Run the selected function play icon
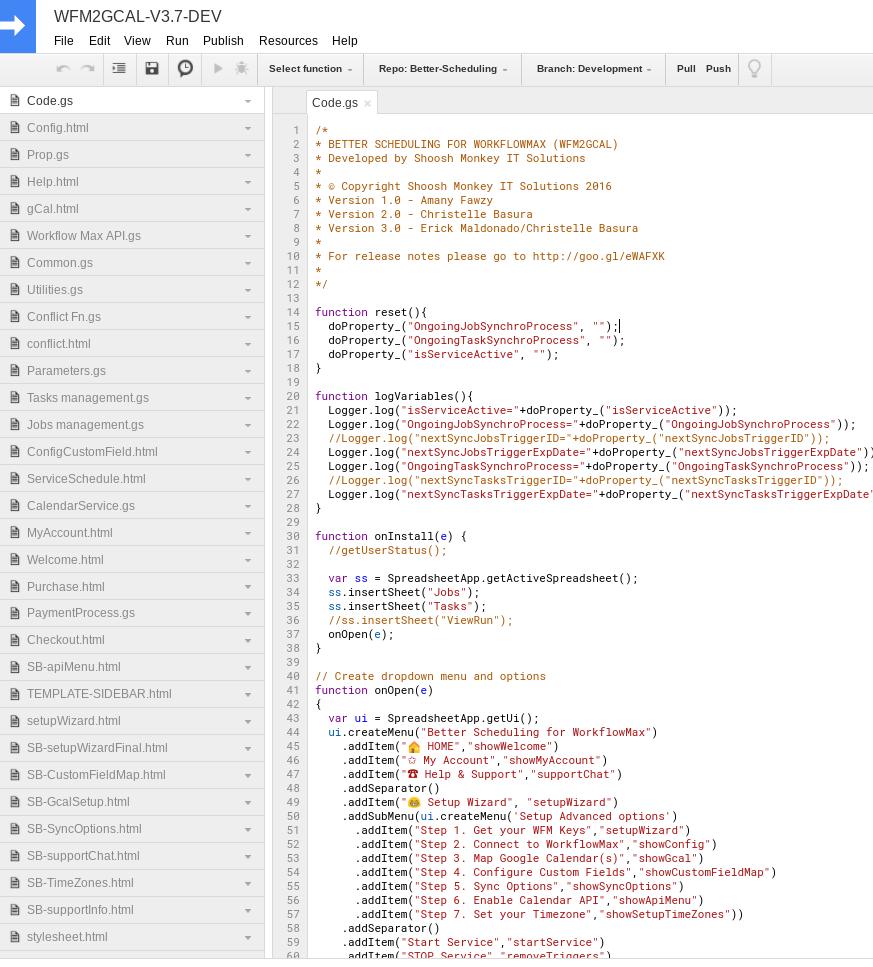The image size is (873, 967). [218, 69]
